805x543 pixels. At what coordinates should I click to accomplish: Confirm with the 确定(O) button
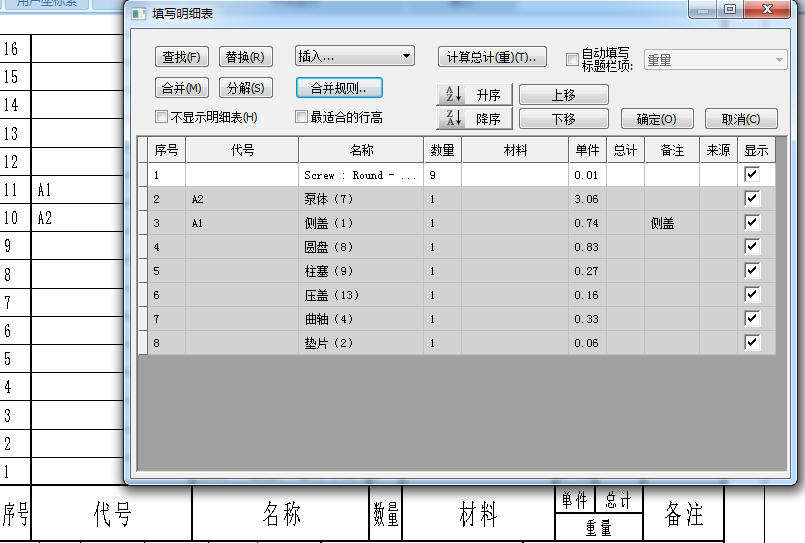coord(657,119)
